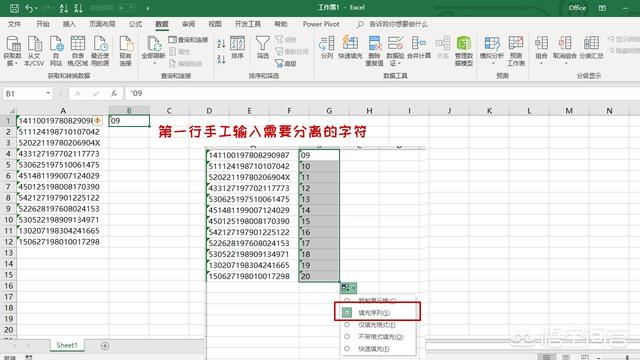Switch to Page Layout (页面布局) tab
The height and width of the screenshot is (360, 640).
coord(102,24)
